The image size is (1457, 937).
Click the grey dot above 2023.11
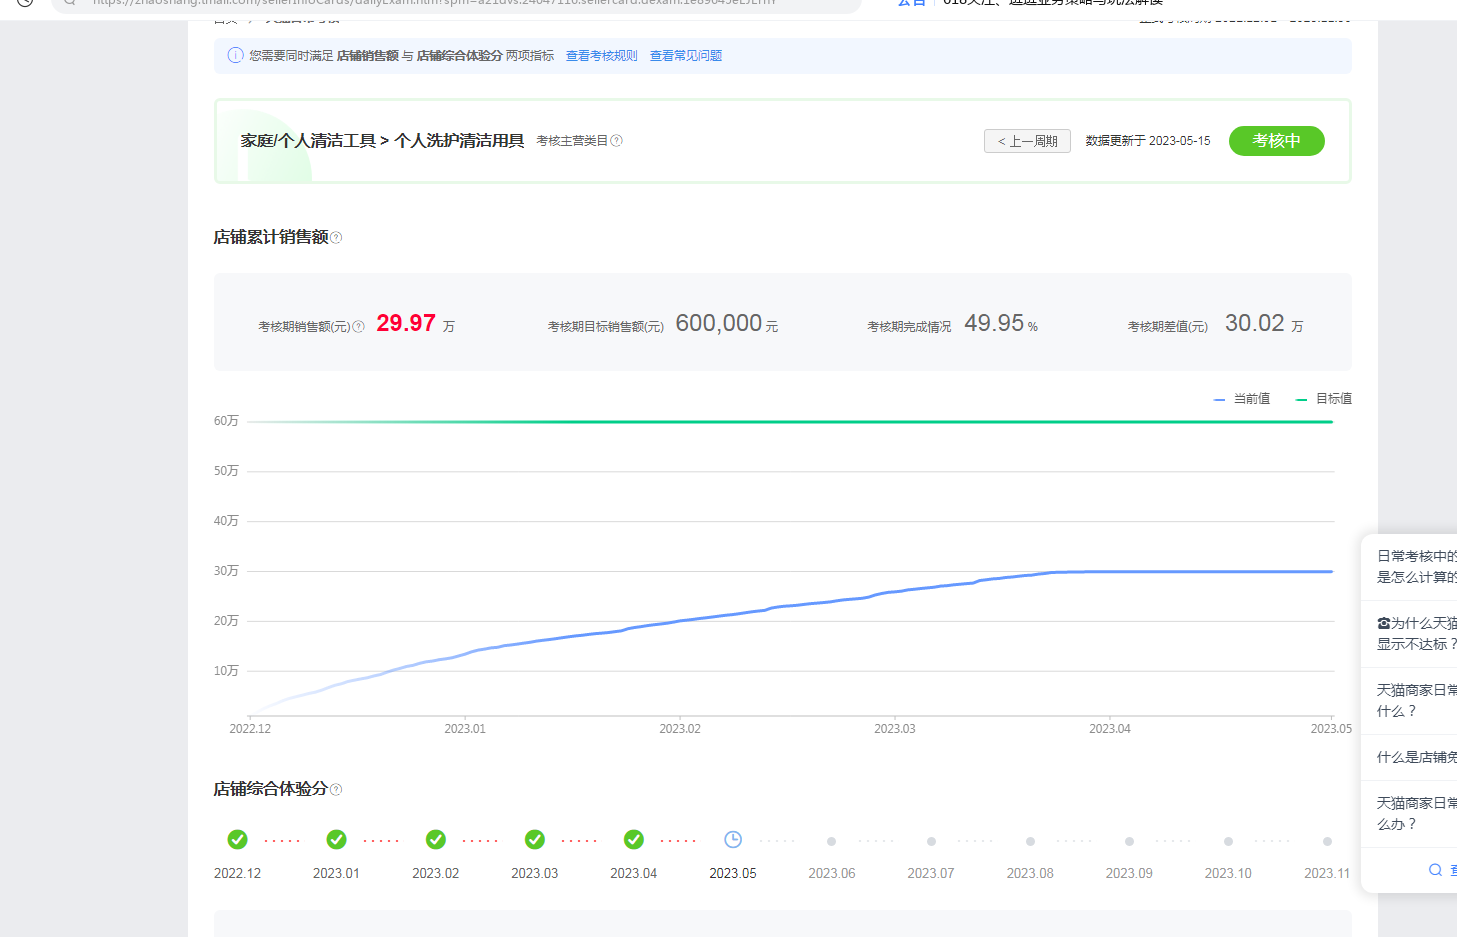(x=1327, y=841)
